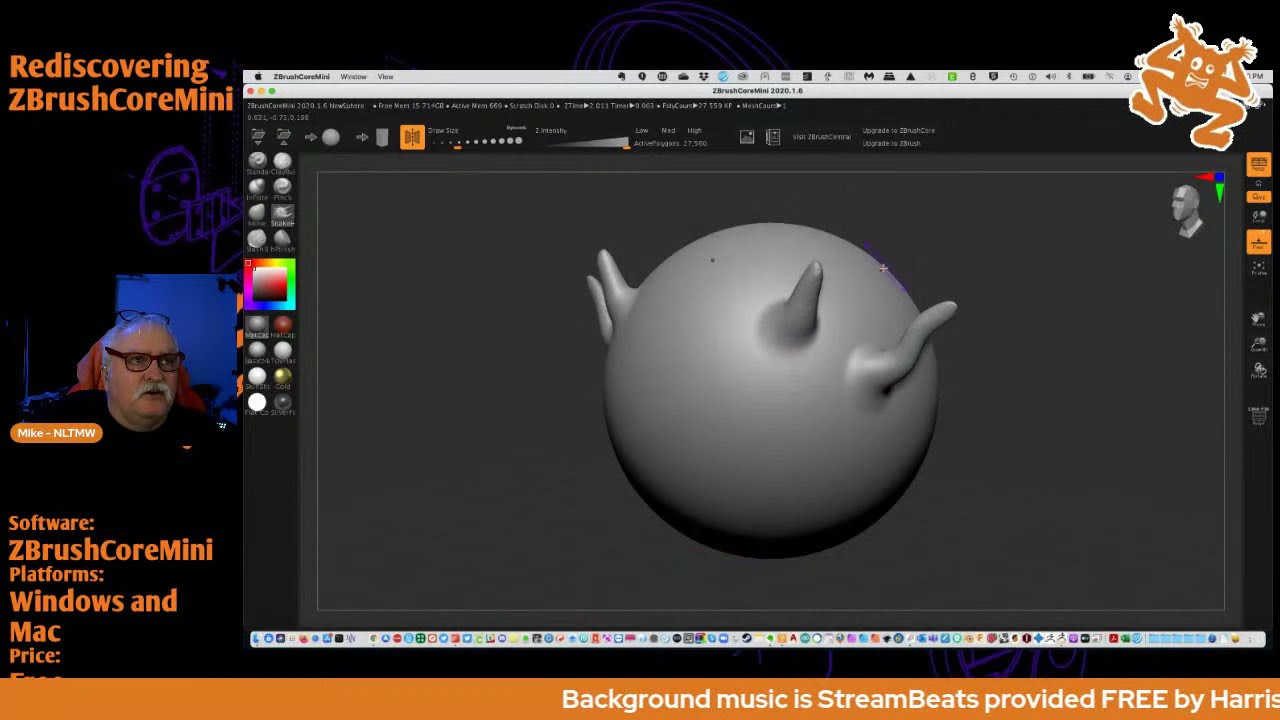Set resolution to Low

click(x=642, y=131)
